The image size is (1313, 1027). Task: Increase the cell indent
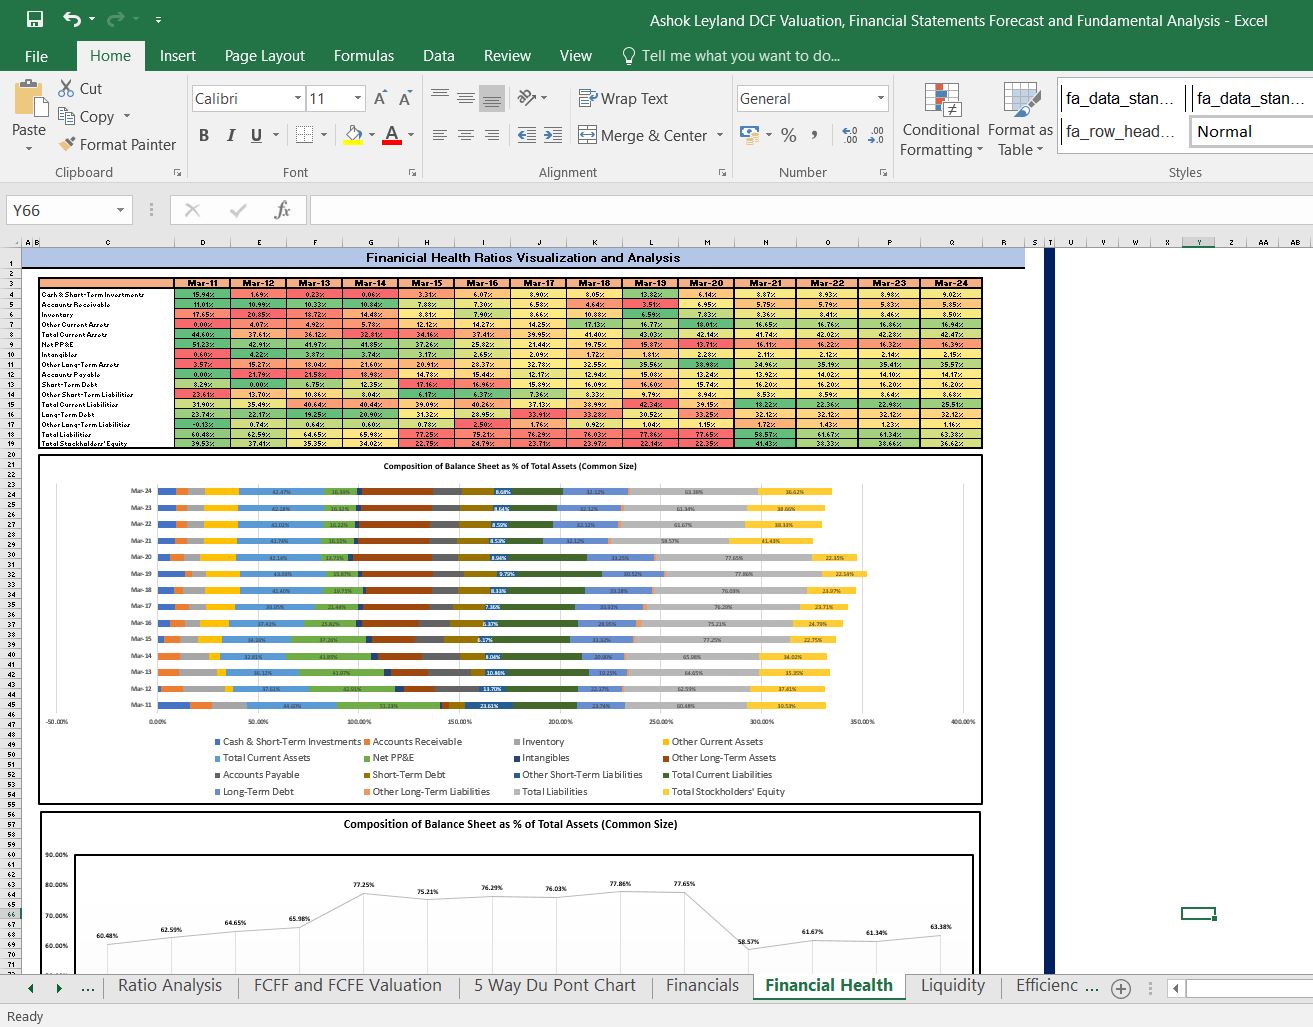pos(552,135)
